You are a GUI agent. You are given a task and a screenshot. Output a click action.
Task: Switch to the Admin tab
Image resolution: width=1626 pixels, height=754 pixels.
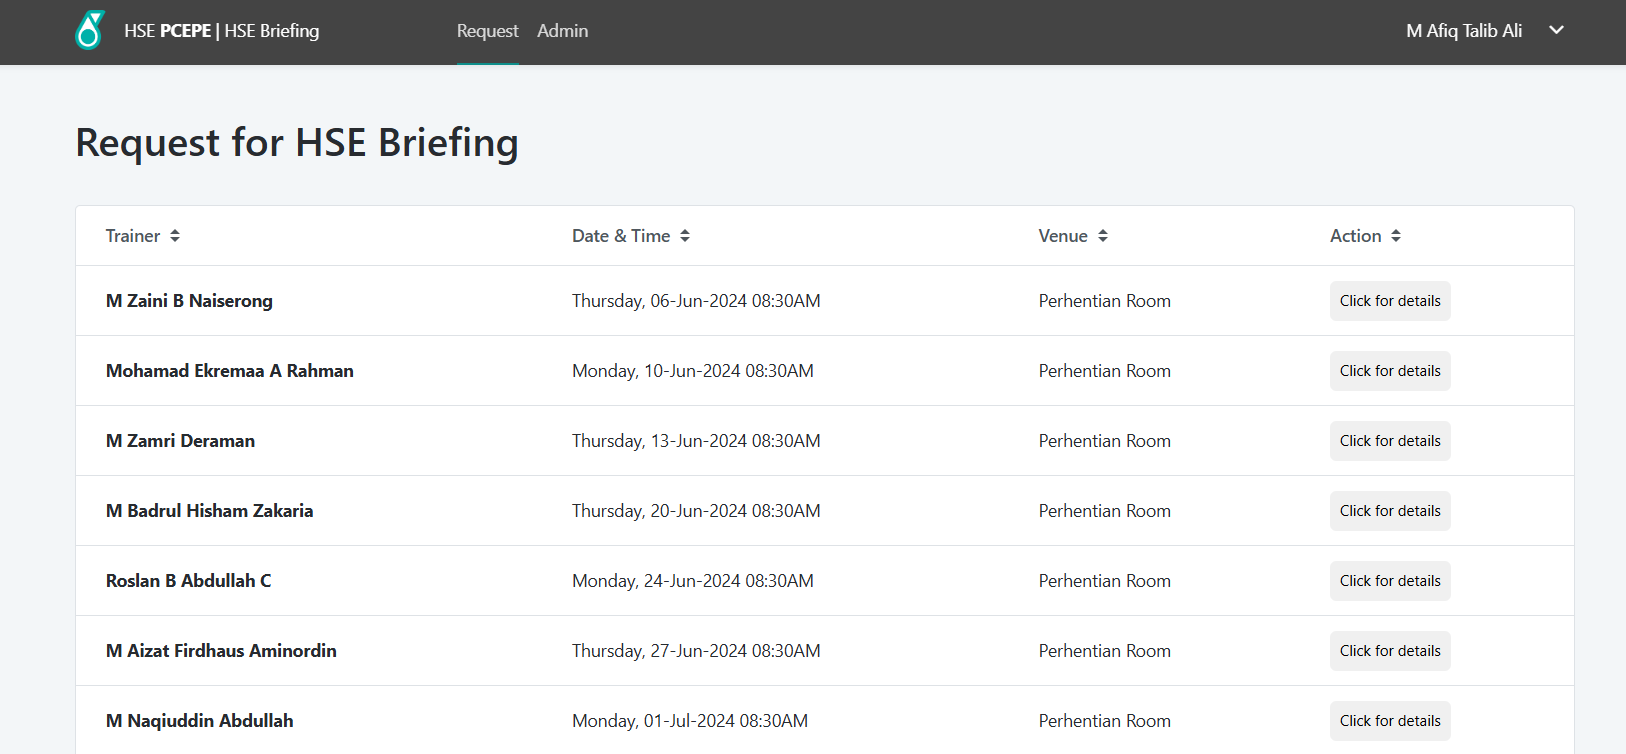tap(562, 31)
